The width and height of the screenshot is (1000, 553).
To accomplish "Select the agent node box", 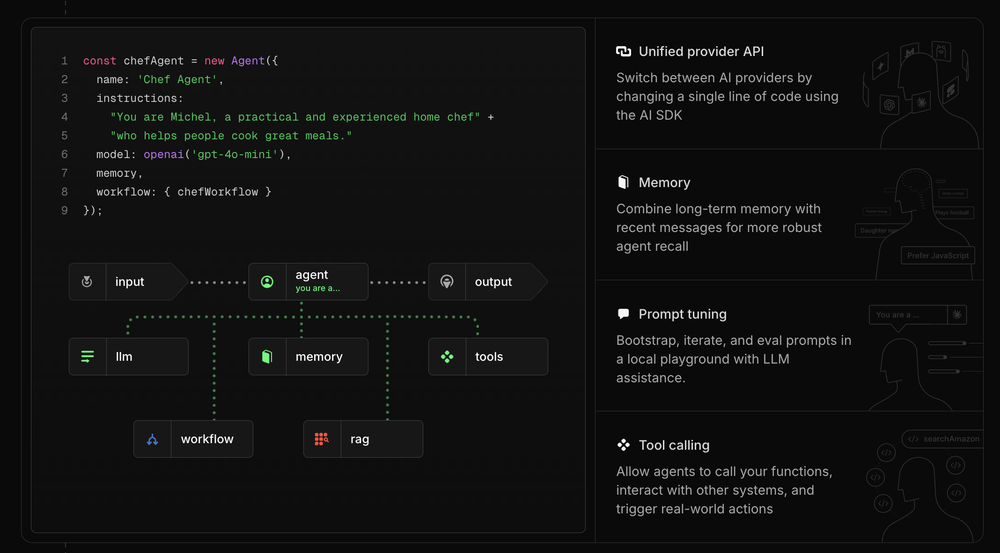I will pyautogui.click(x=308, y=282).
